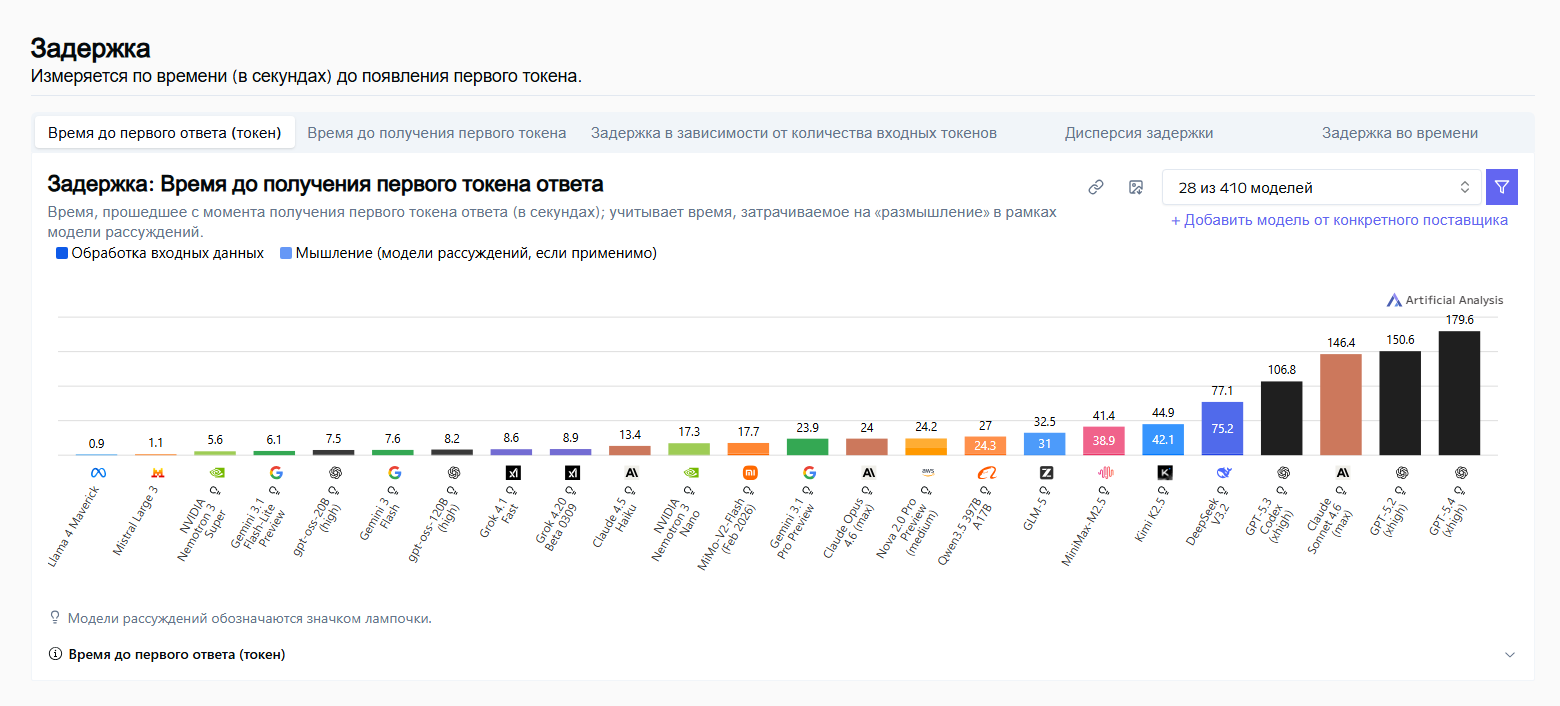Click the Mistral logo under the 1.1 bar
The width and height of the screenshot is (1560, 706).
point(157,473)
